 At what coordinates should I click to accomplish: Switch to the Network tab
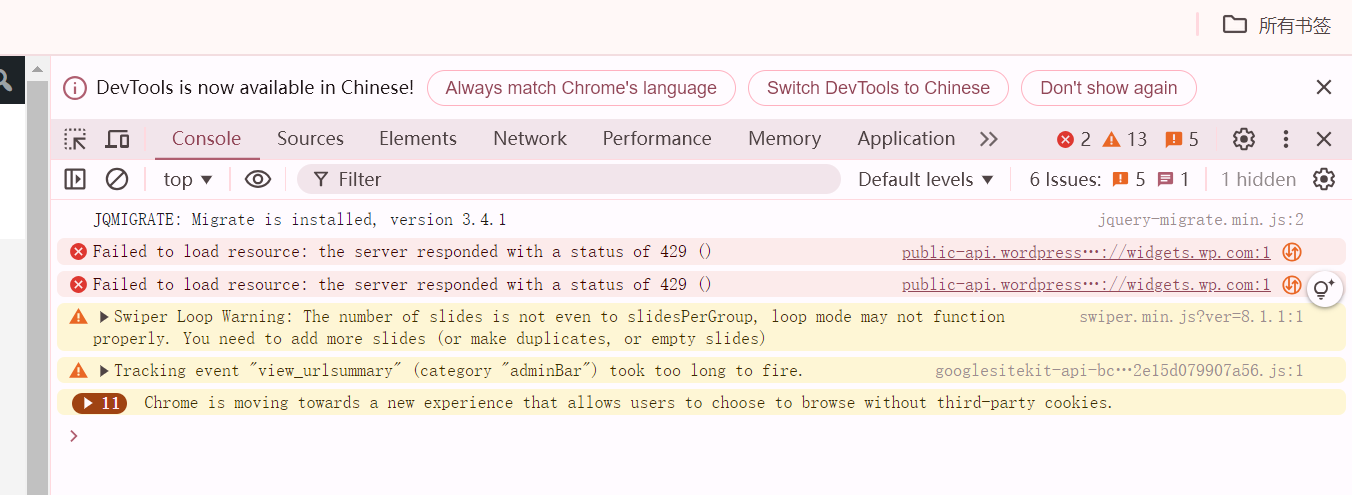[530, 139]
